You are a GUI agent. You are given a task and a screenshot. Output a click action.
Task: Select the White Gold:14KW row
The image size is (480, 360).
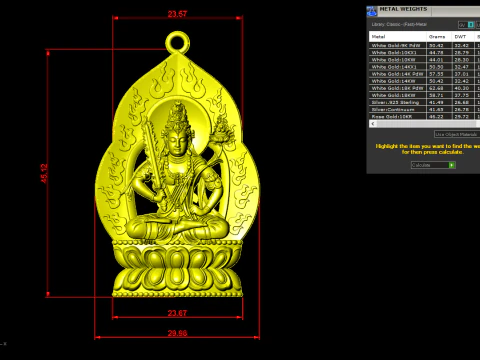[424, 81]
